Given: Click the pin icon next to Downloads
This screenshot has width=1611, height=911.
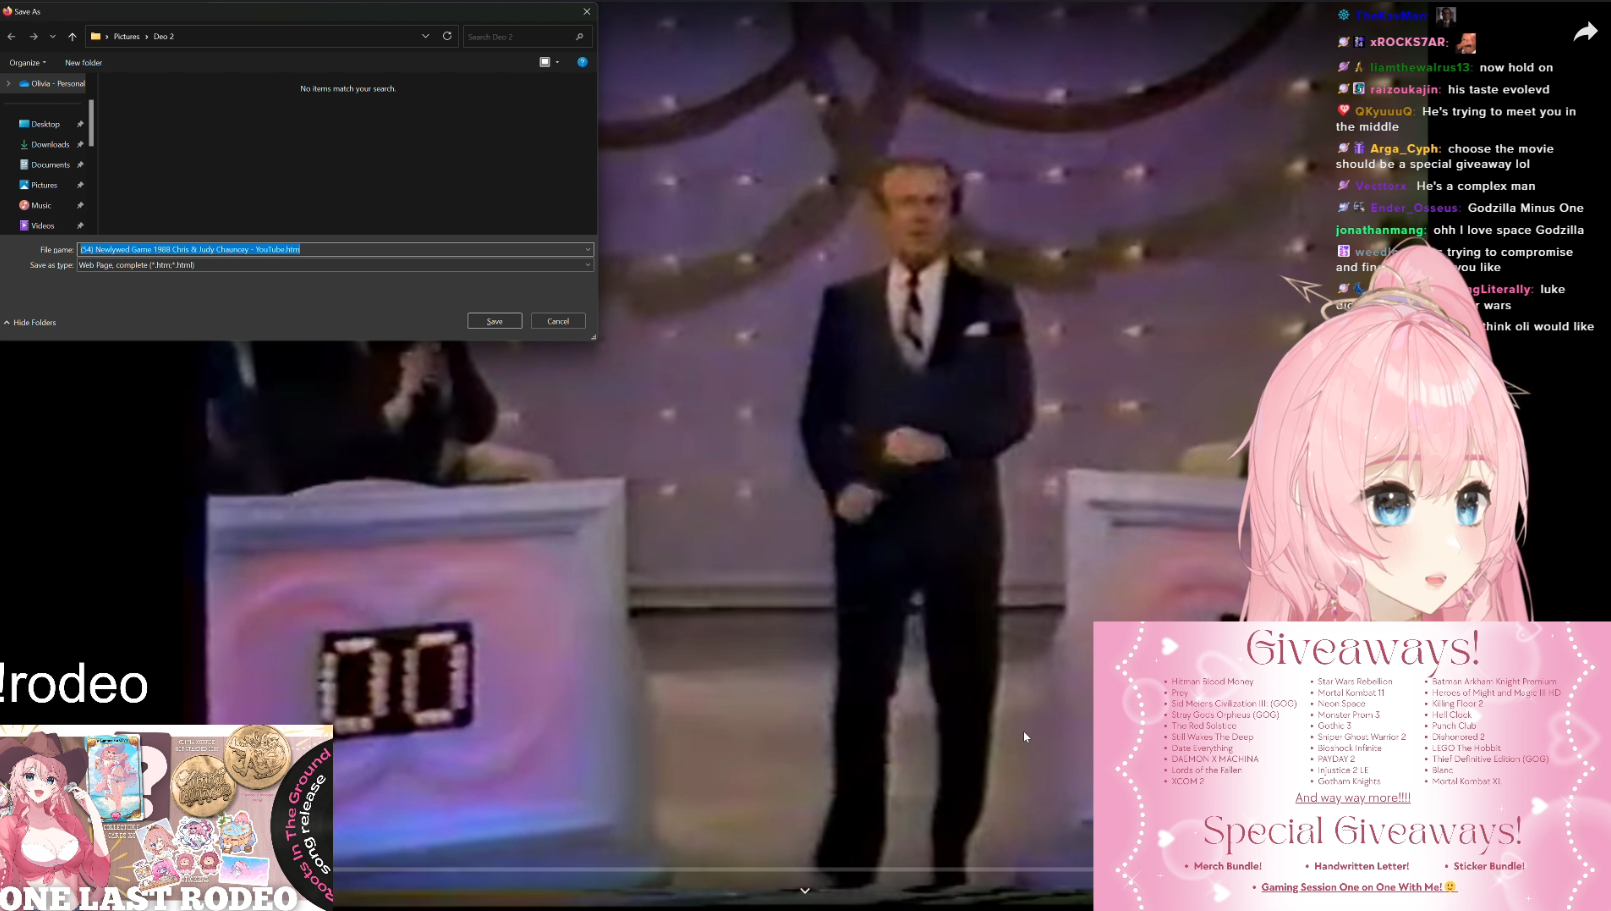Looking at the screenshot, I should pyautogui.click(x=80, y=144).
